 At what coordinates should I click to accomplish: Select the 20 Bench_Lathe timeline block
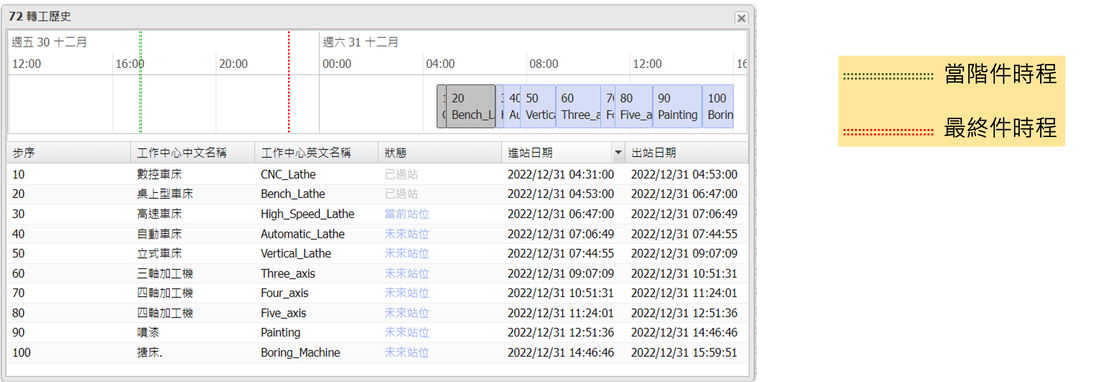pyautogui.click(x=471, y=107)
